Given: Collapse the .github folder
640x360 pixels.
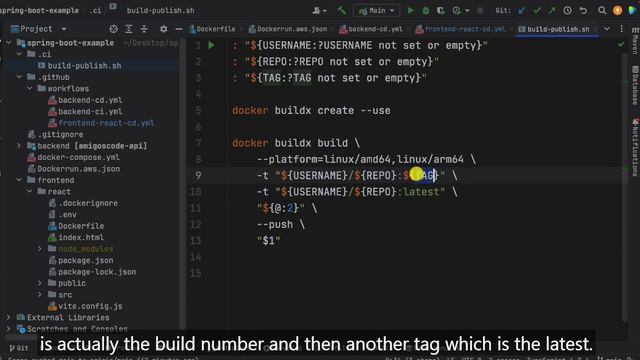Looking at the screenshot, I should [19, 77].
